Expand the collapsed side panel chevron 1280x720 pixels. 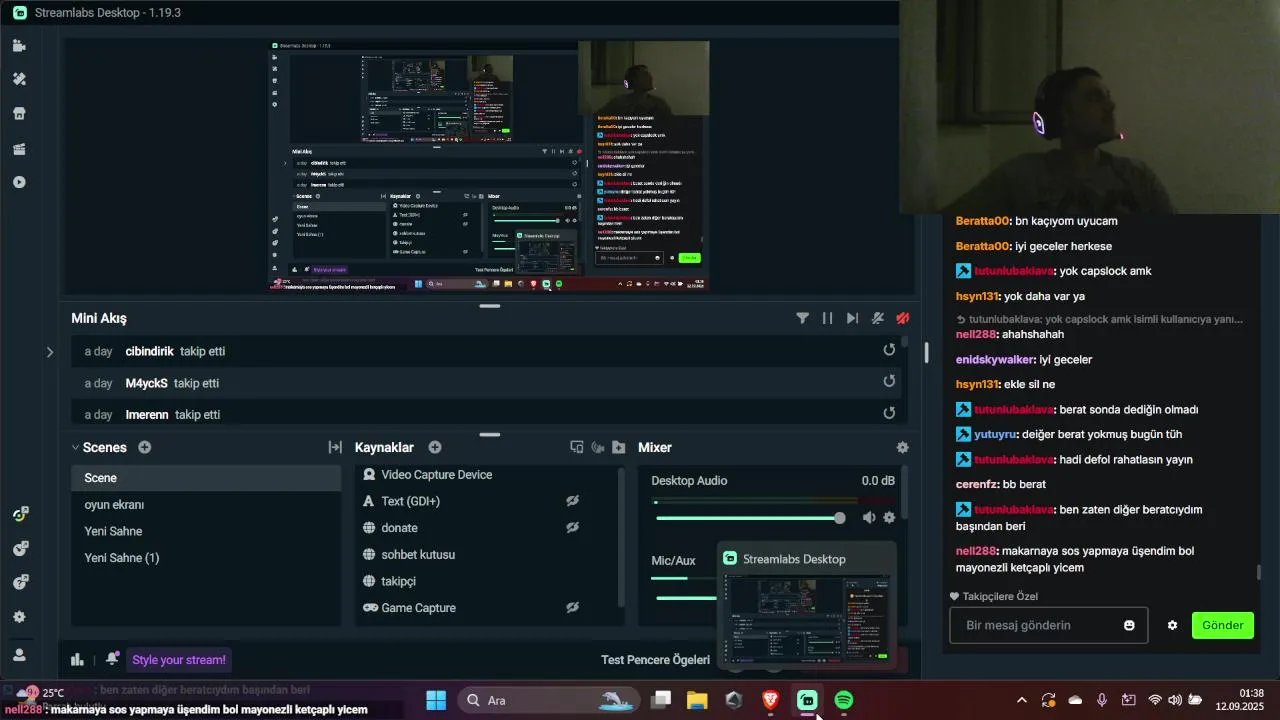tap(50, 352)
